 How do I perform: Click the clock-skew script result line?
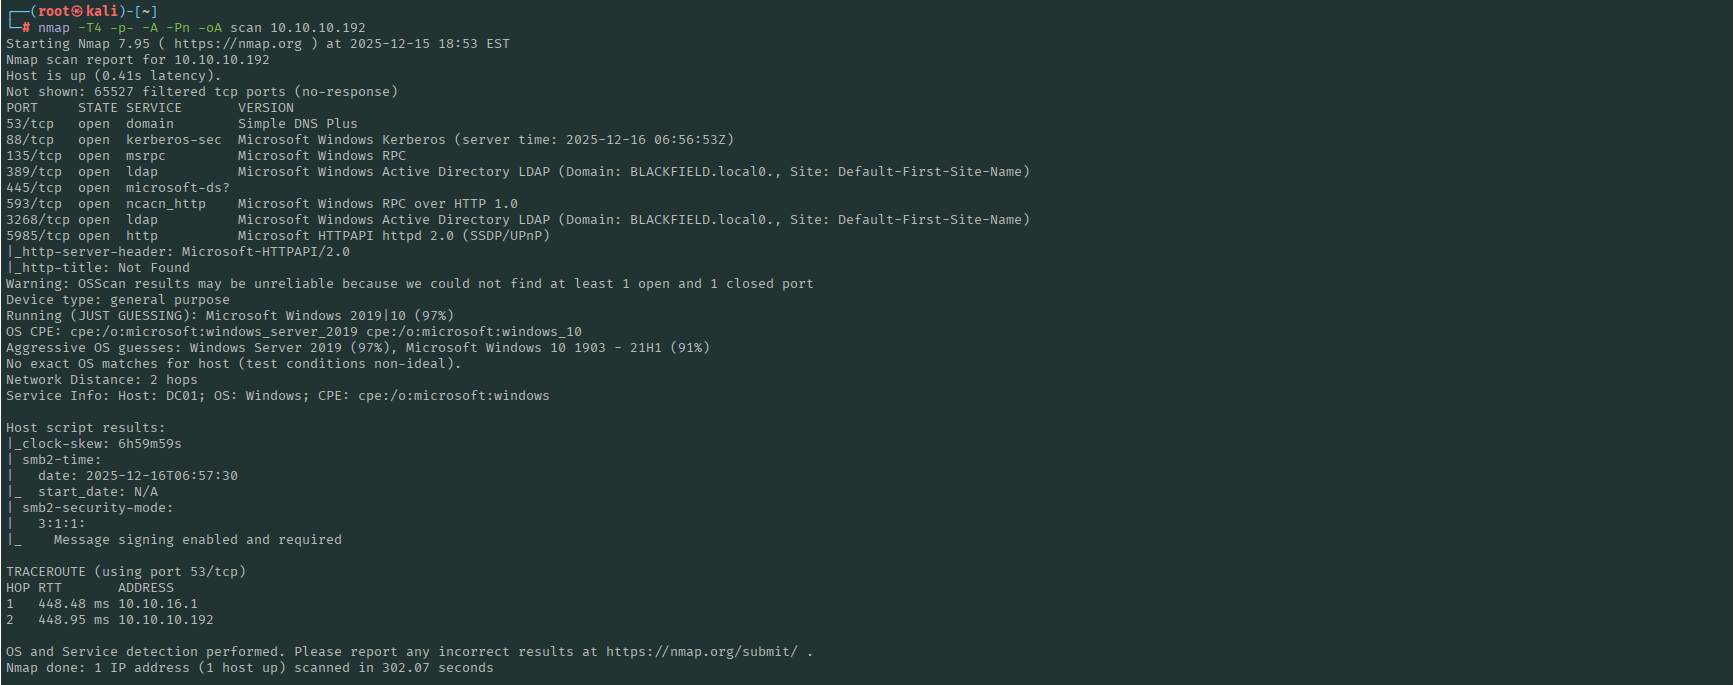point(97,444)
